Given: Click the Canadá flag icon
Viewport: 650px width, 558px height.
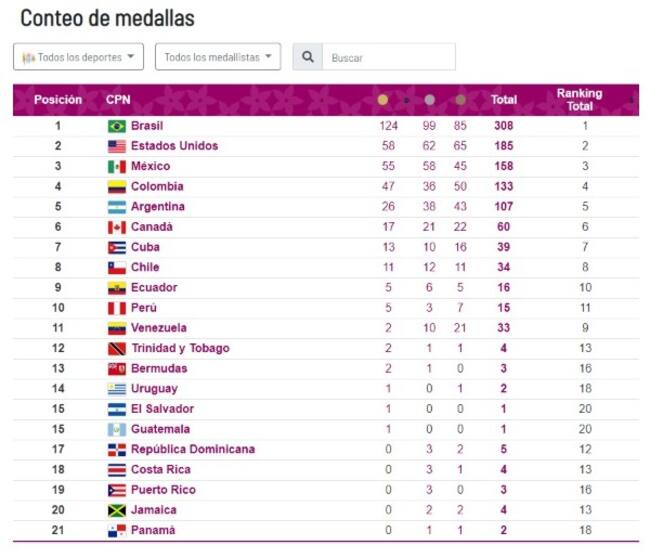Looking at the screenshot, I should [117, 227].
